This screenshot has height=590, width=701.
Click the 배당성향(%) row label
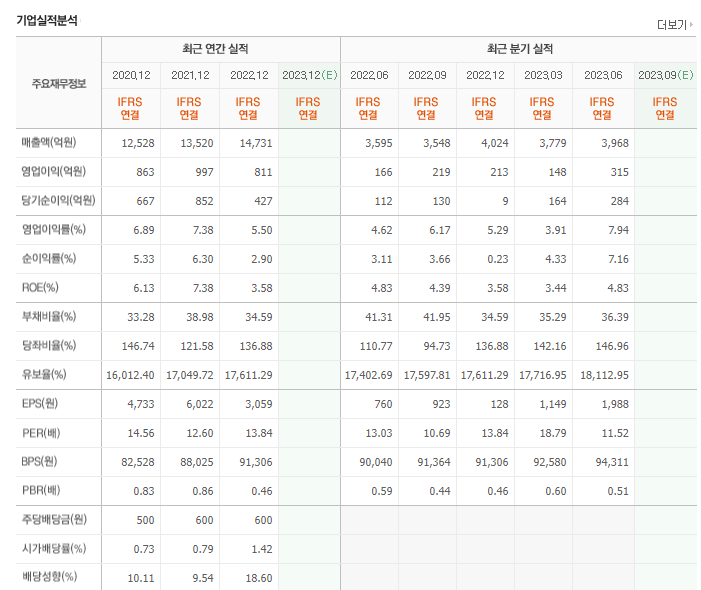pyautogui.click(x=50, y=577)
